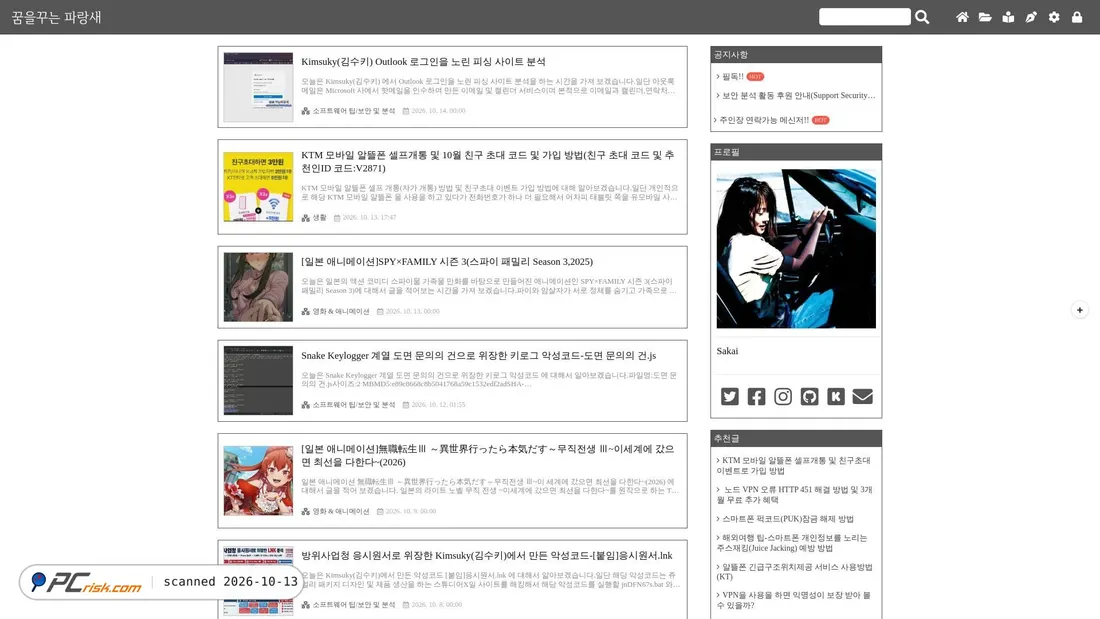Focus the search input field

864,17
